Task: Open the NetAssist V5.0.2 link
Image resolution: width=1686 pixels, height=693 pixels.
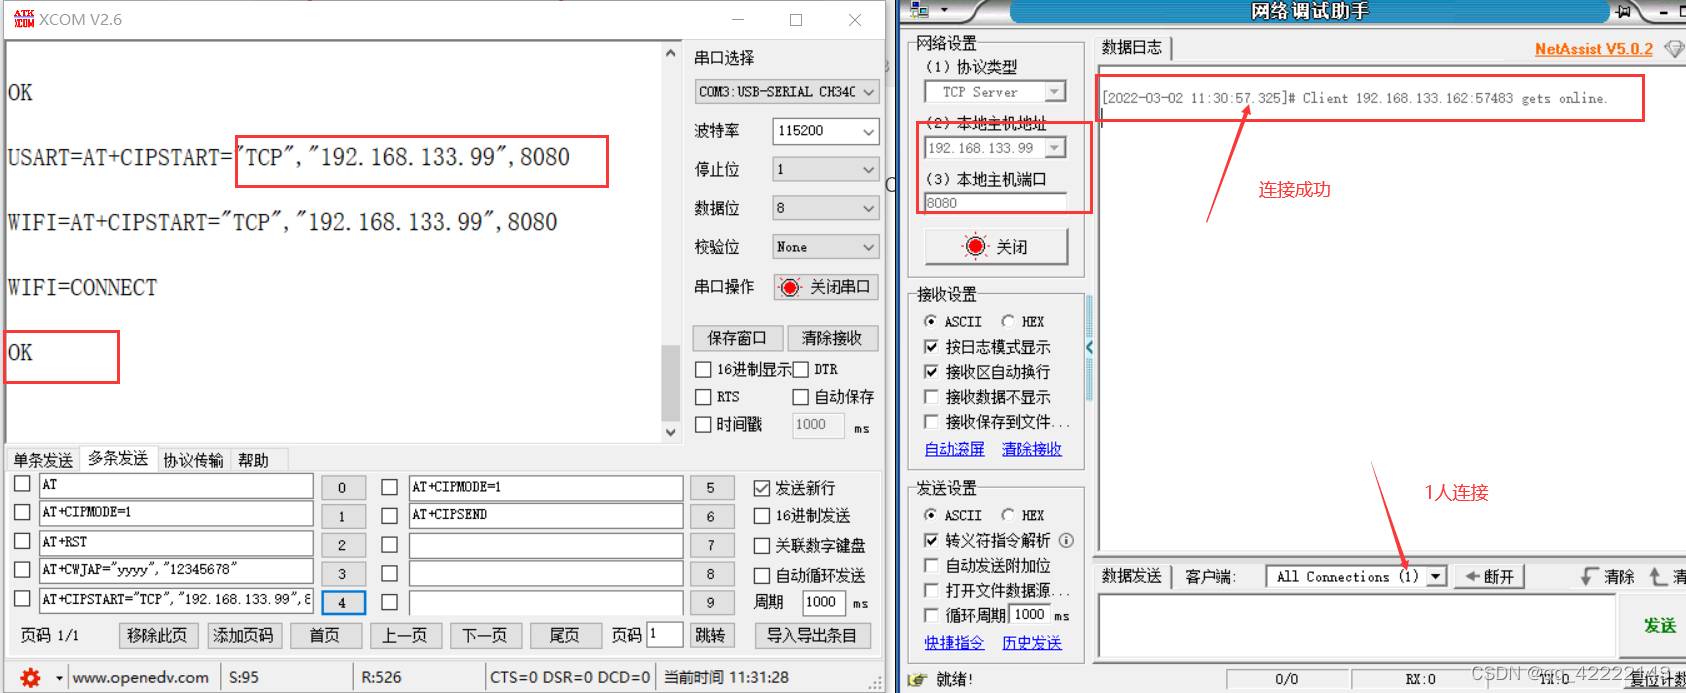Action: tap(1594, 49)
